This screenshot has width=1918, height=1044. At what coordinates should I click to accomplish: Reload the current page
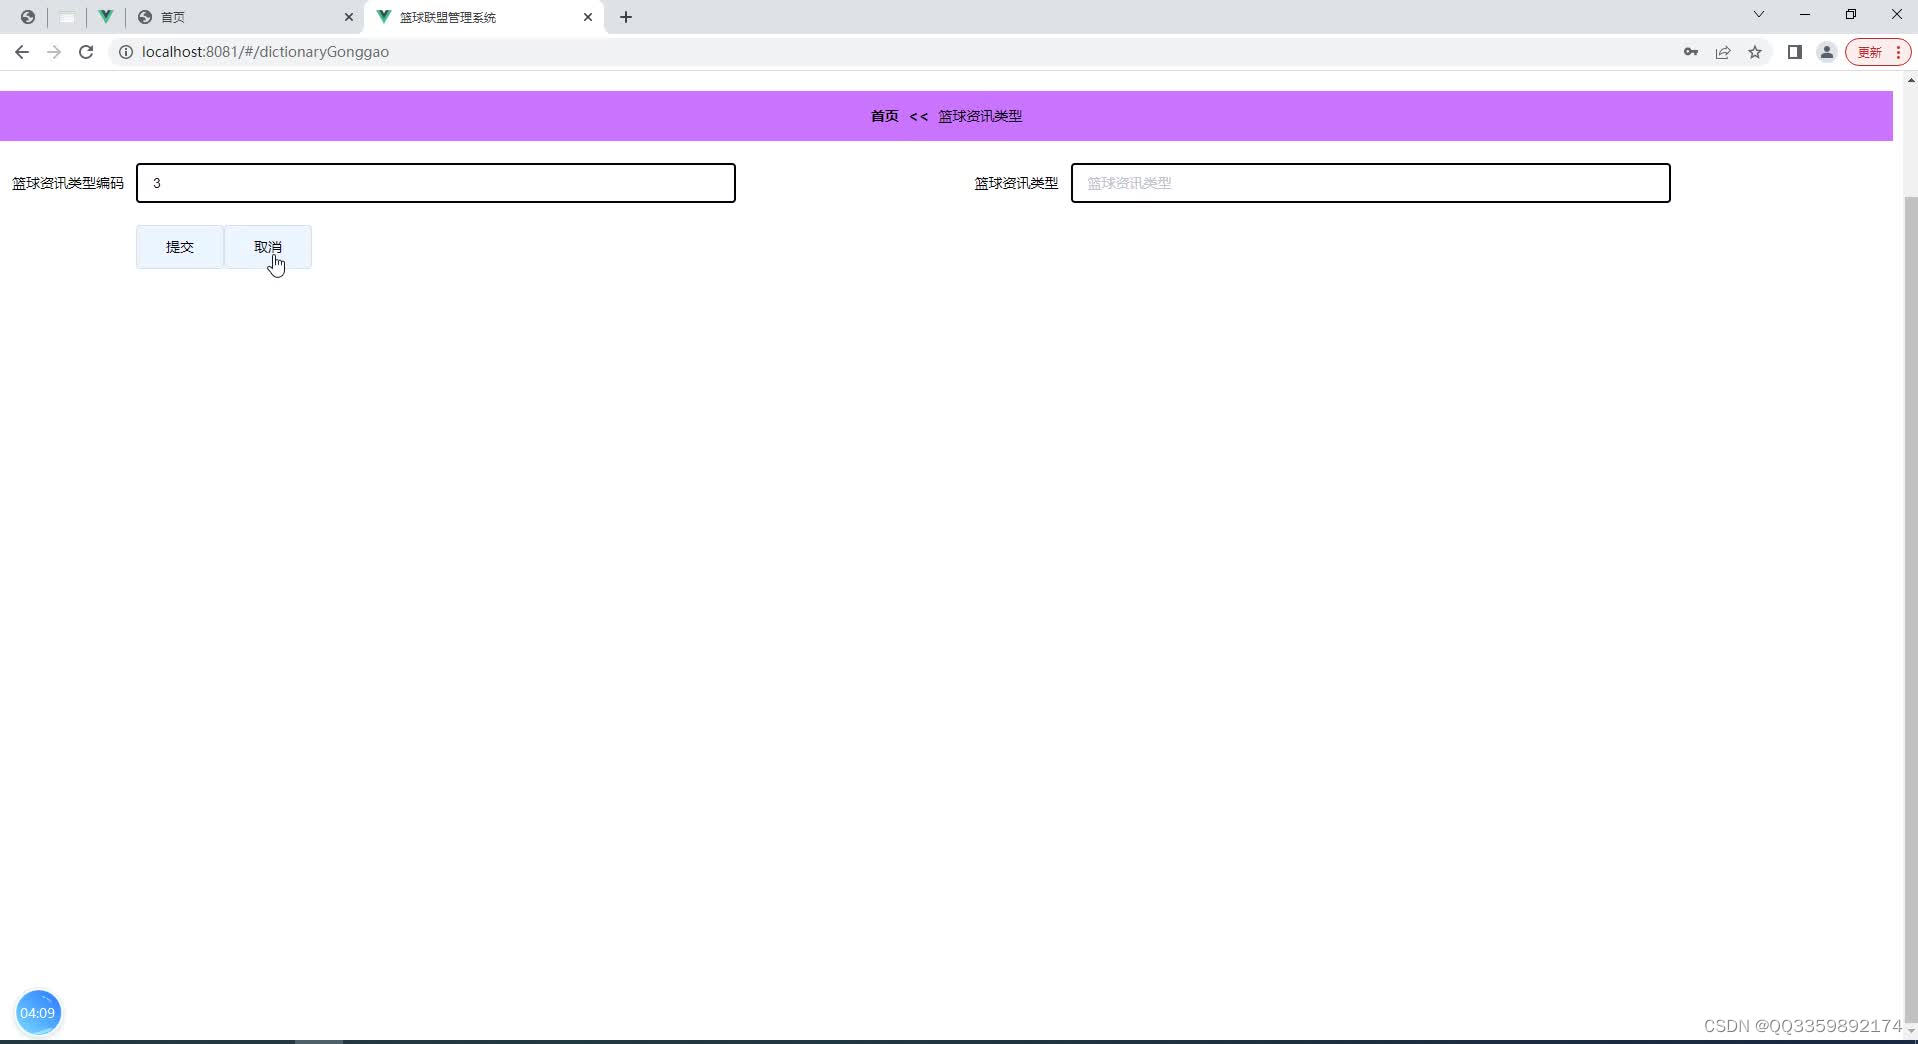(86, 52)
